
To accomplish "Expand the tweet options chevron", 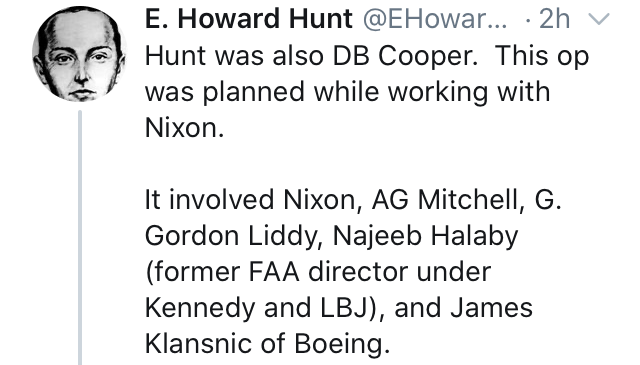I will 598,19.
